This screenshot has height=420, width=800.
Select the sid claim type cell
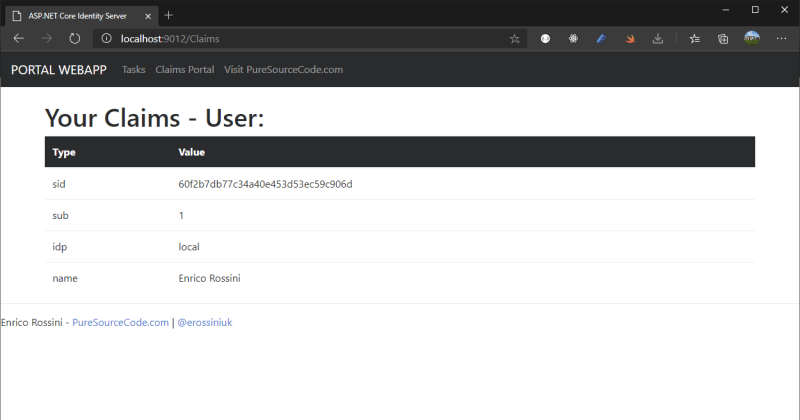[x=59, y=184]
